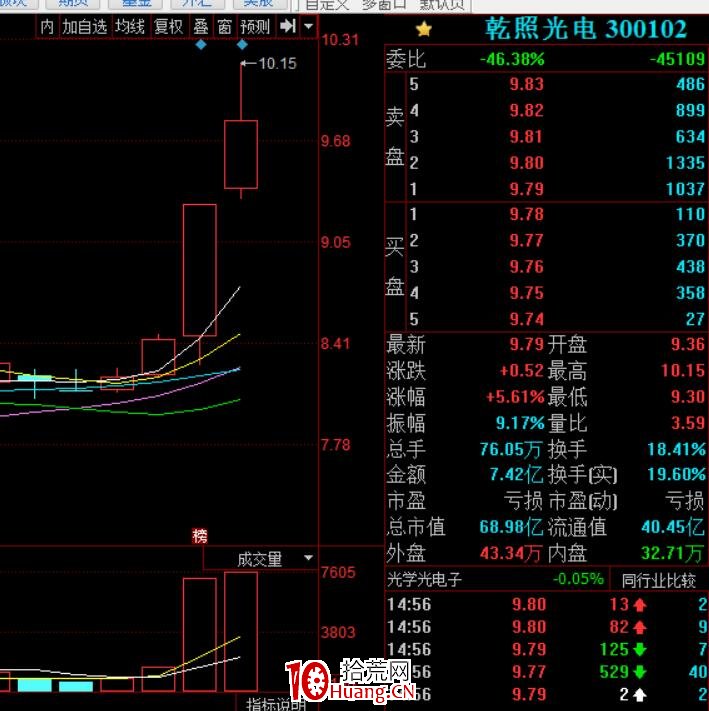Click the 金额 value 7.42亿

[516, 475]
